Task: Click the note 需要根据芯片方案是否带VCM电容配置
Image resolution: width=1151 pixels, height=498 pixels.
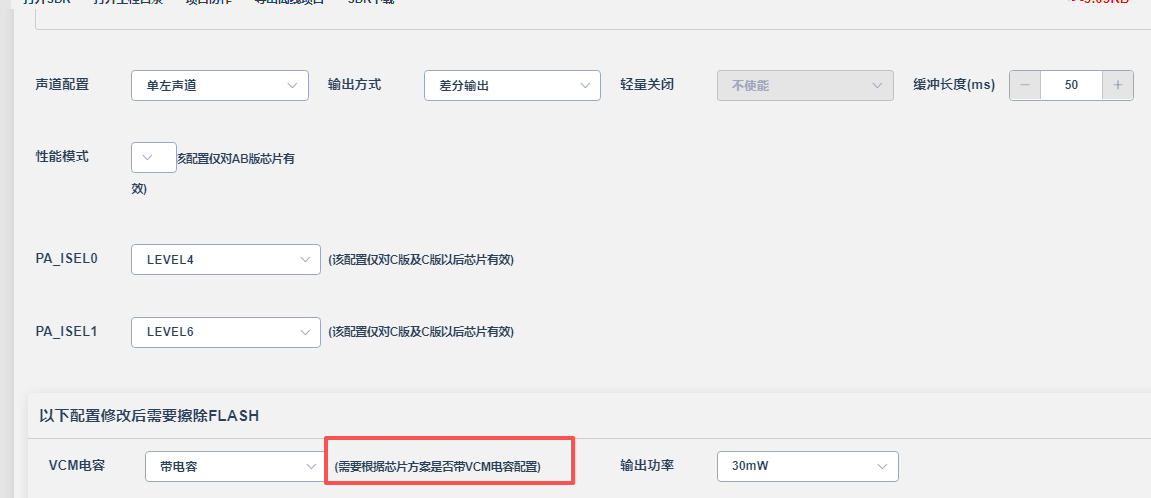Action: [437, 467]
